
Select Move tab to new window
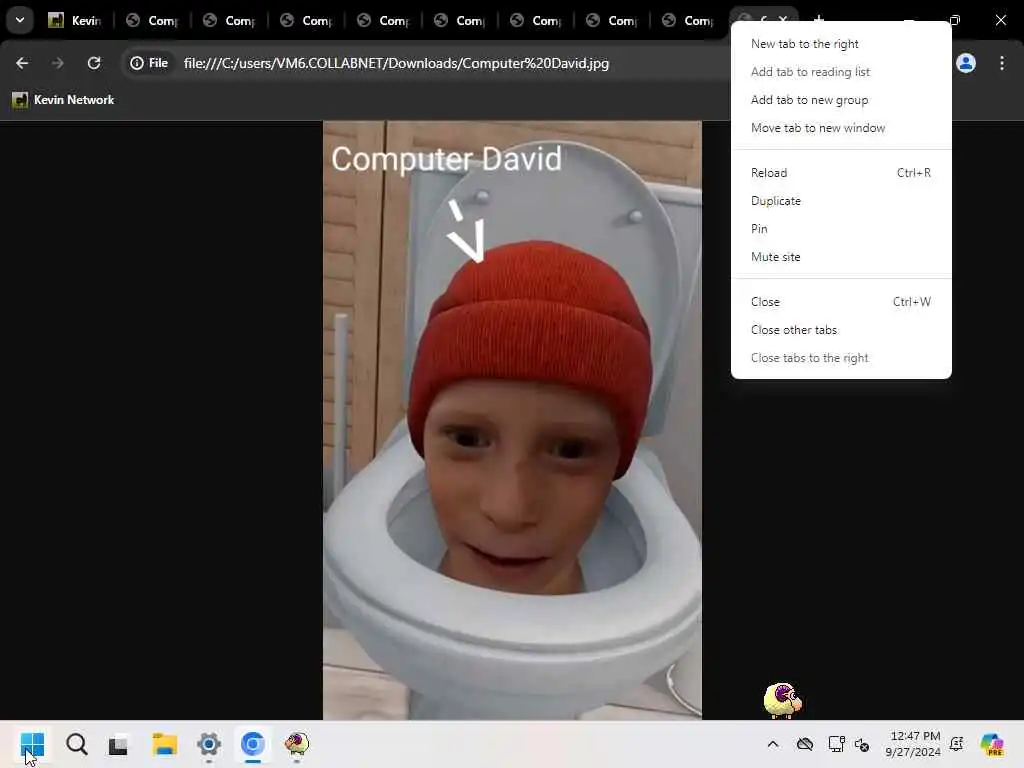pyautogui.click(x=841, y=128)
